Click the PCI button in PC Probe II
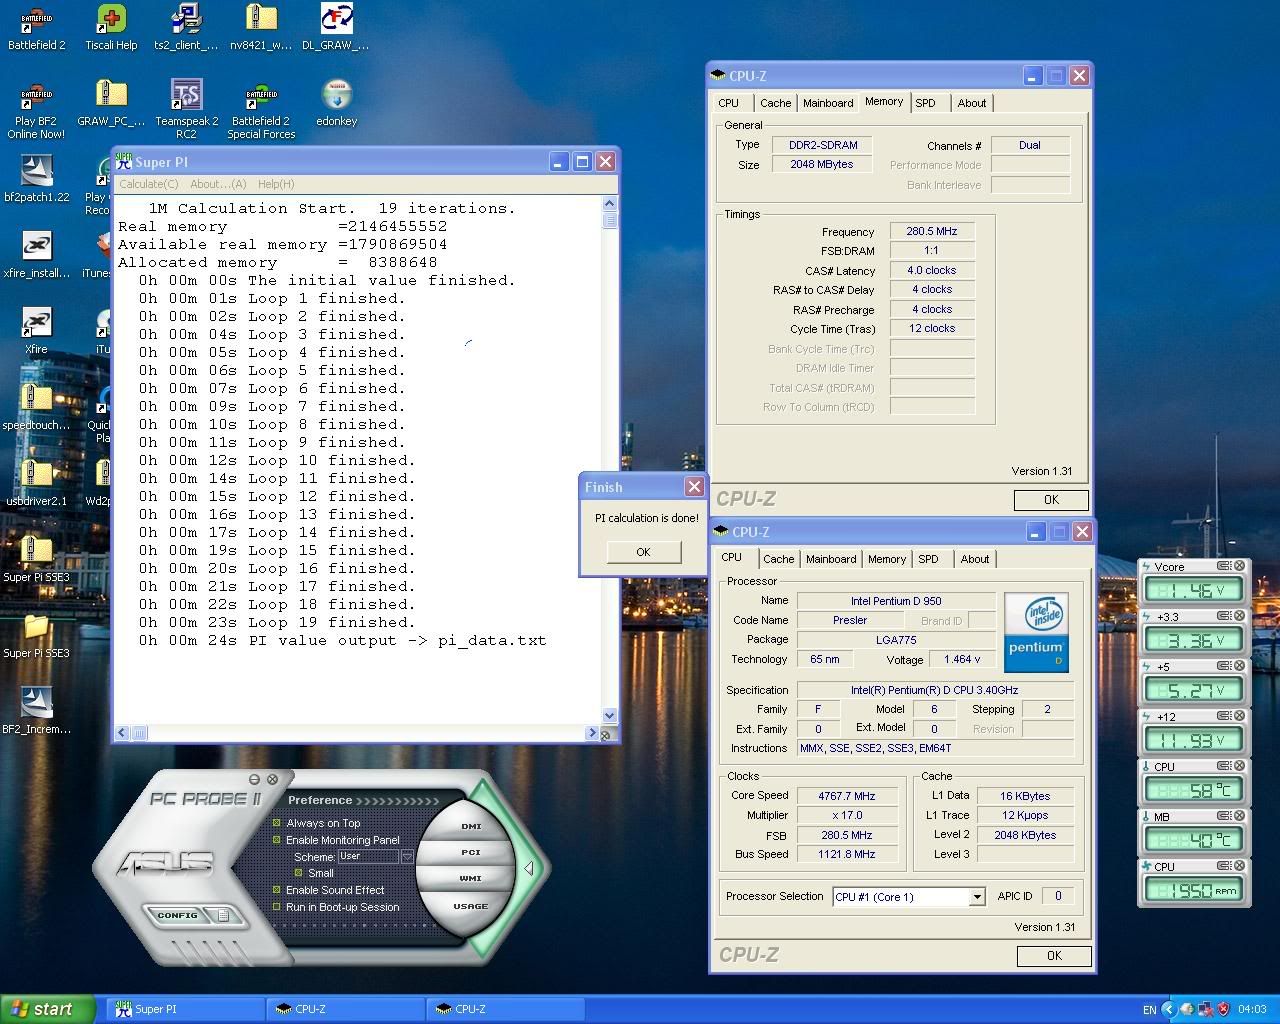Image resolution: width=1280 pixels, height=1024 pixels. pos(471,852)
